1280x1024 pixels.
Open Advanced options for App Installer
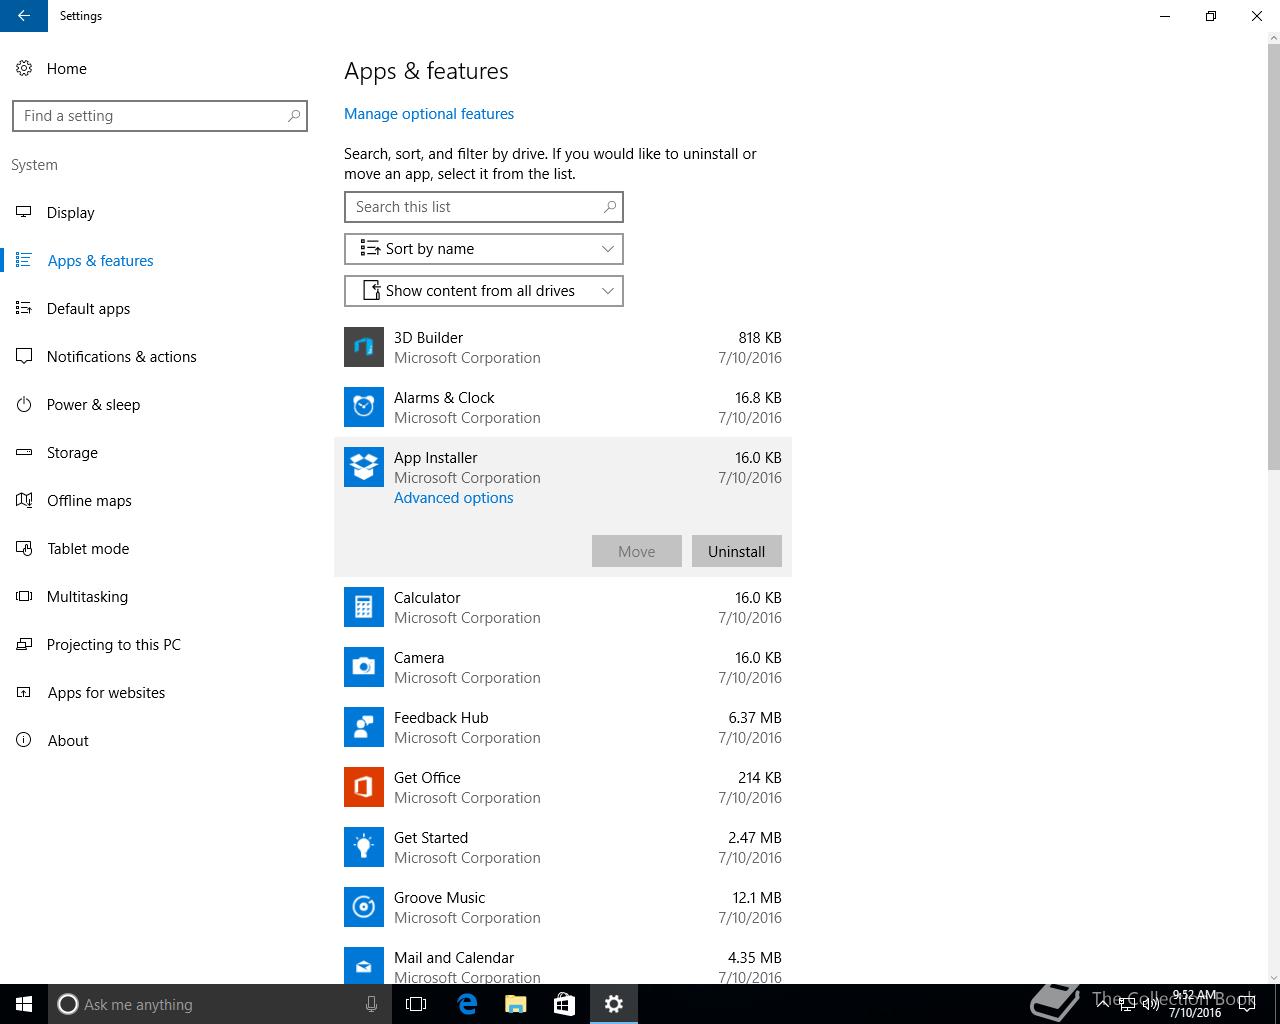454,498
